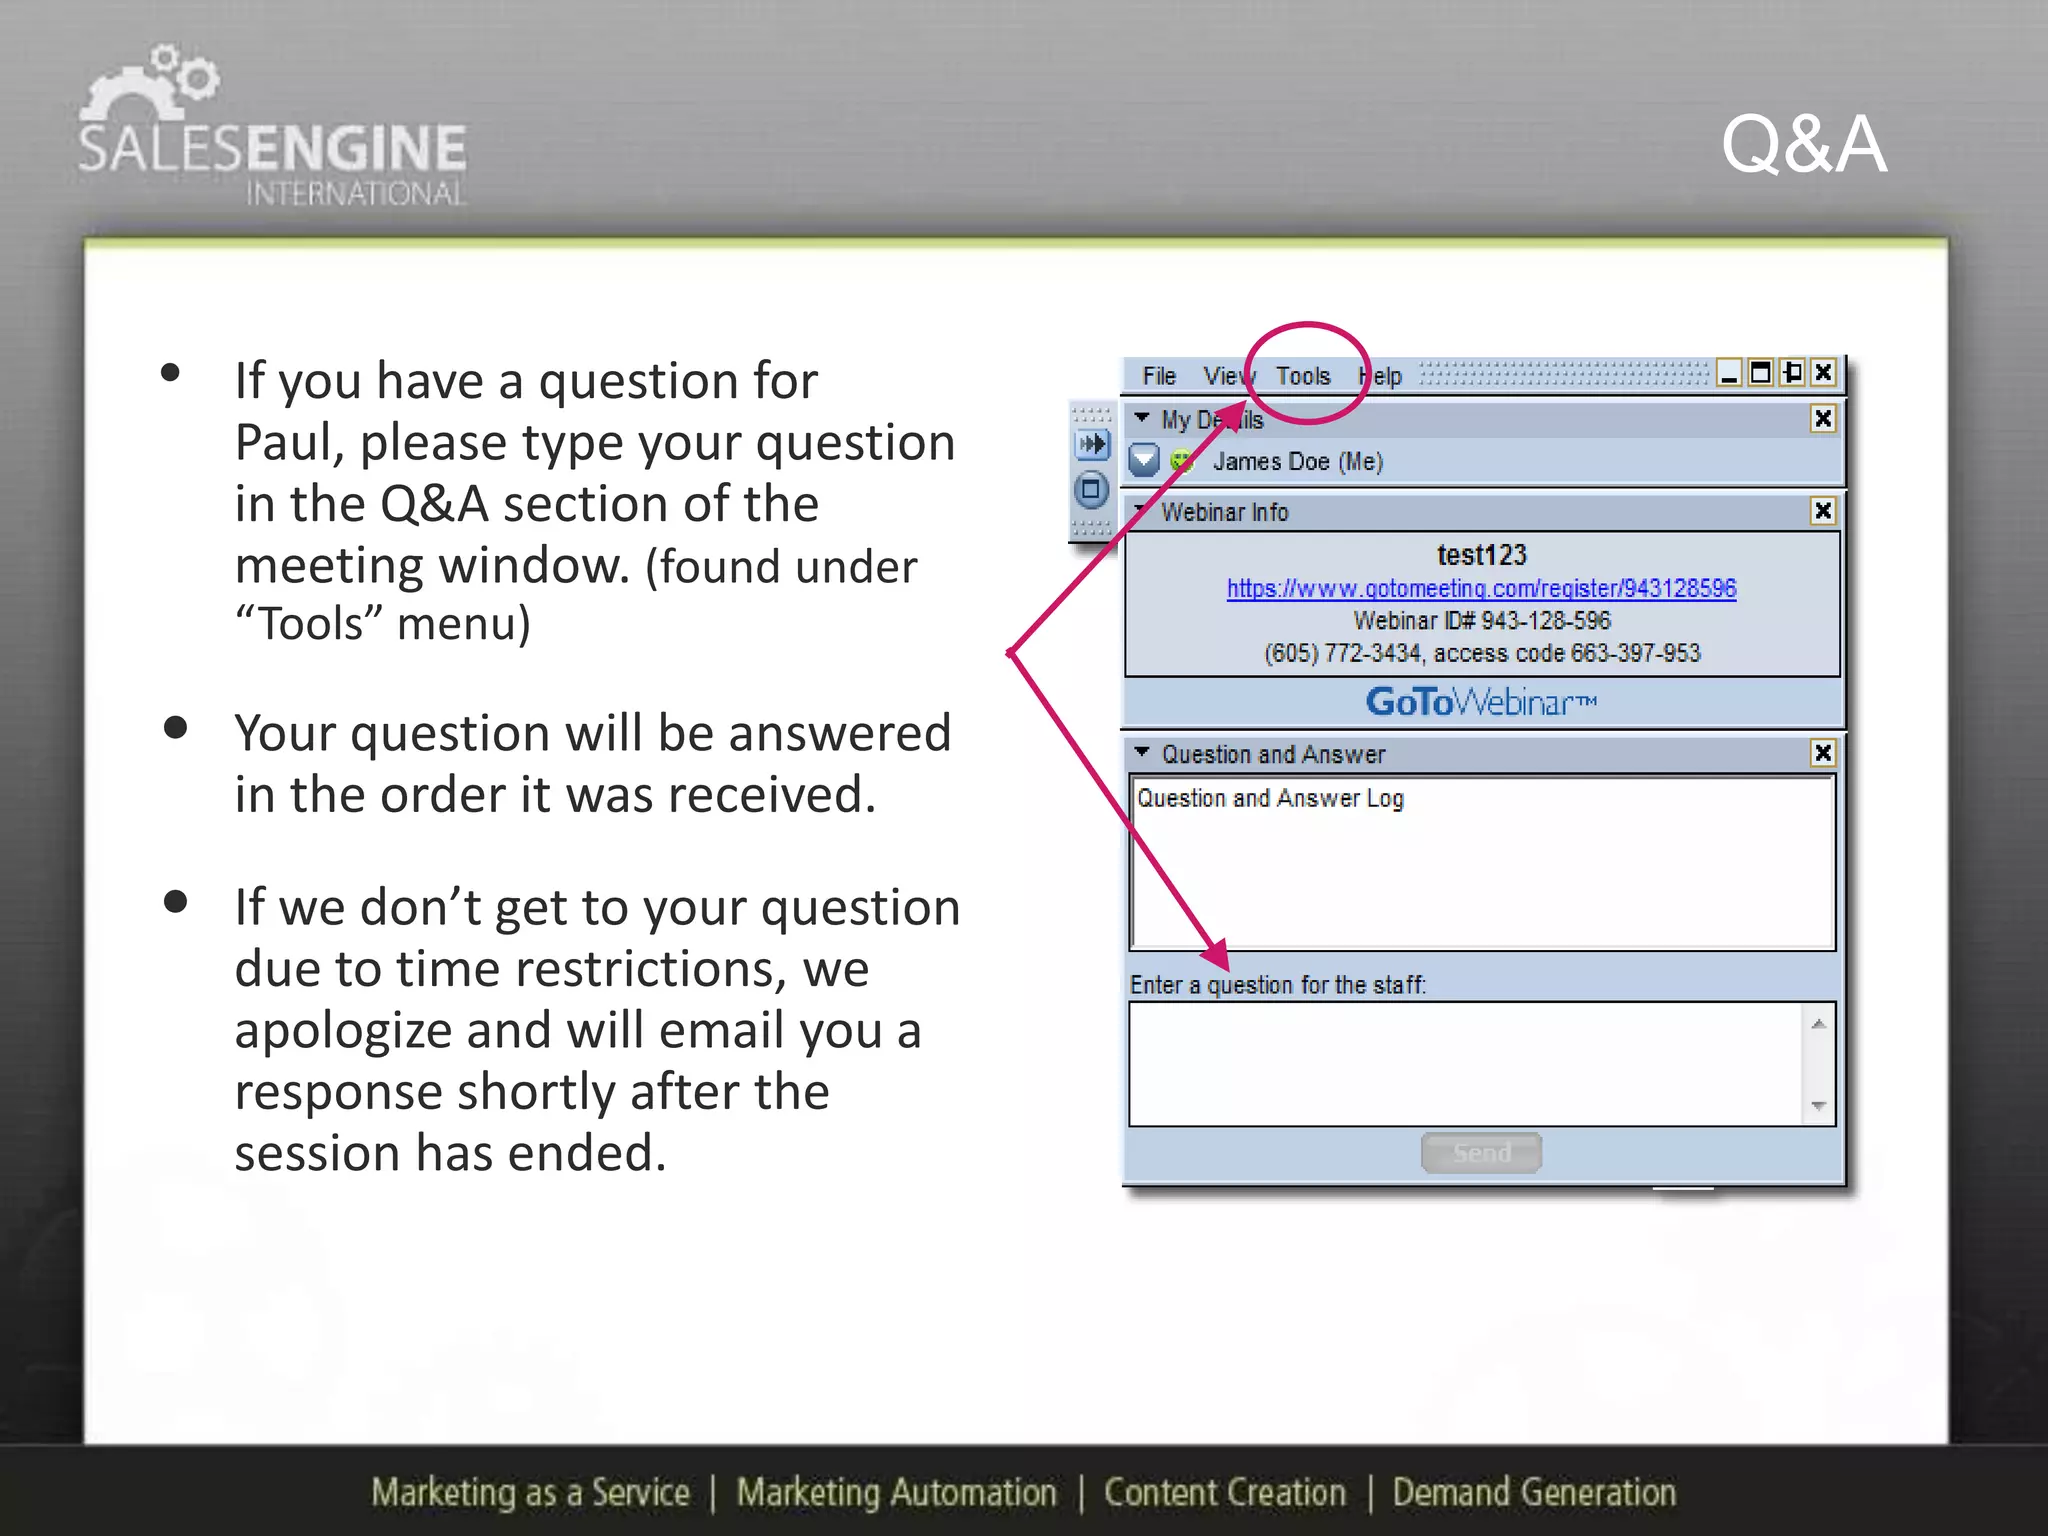Close the Question and Answer pane
This screenshot has width=2048, height=1536.
tap(1823, 753)
